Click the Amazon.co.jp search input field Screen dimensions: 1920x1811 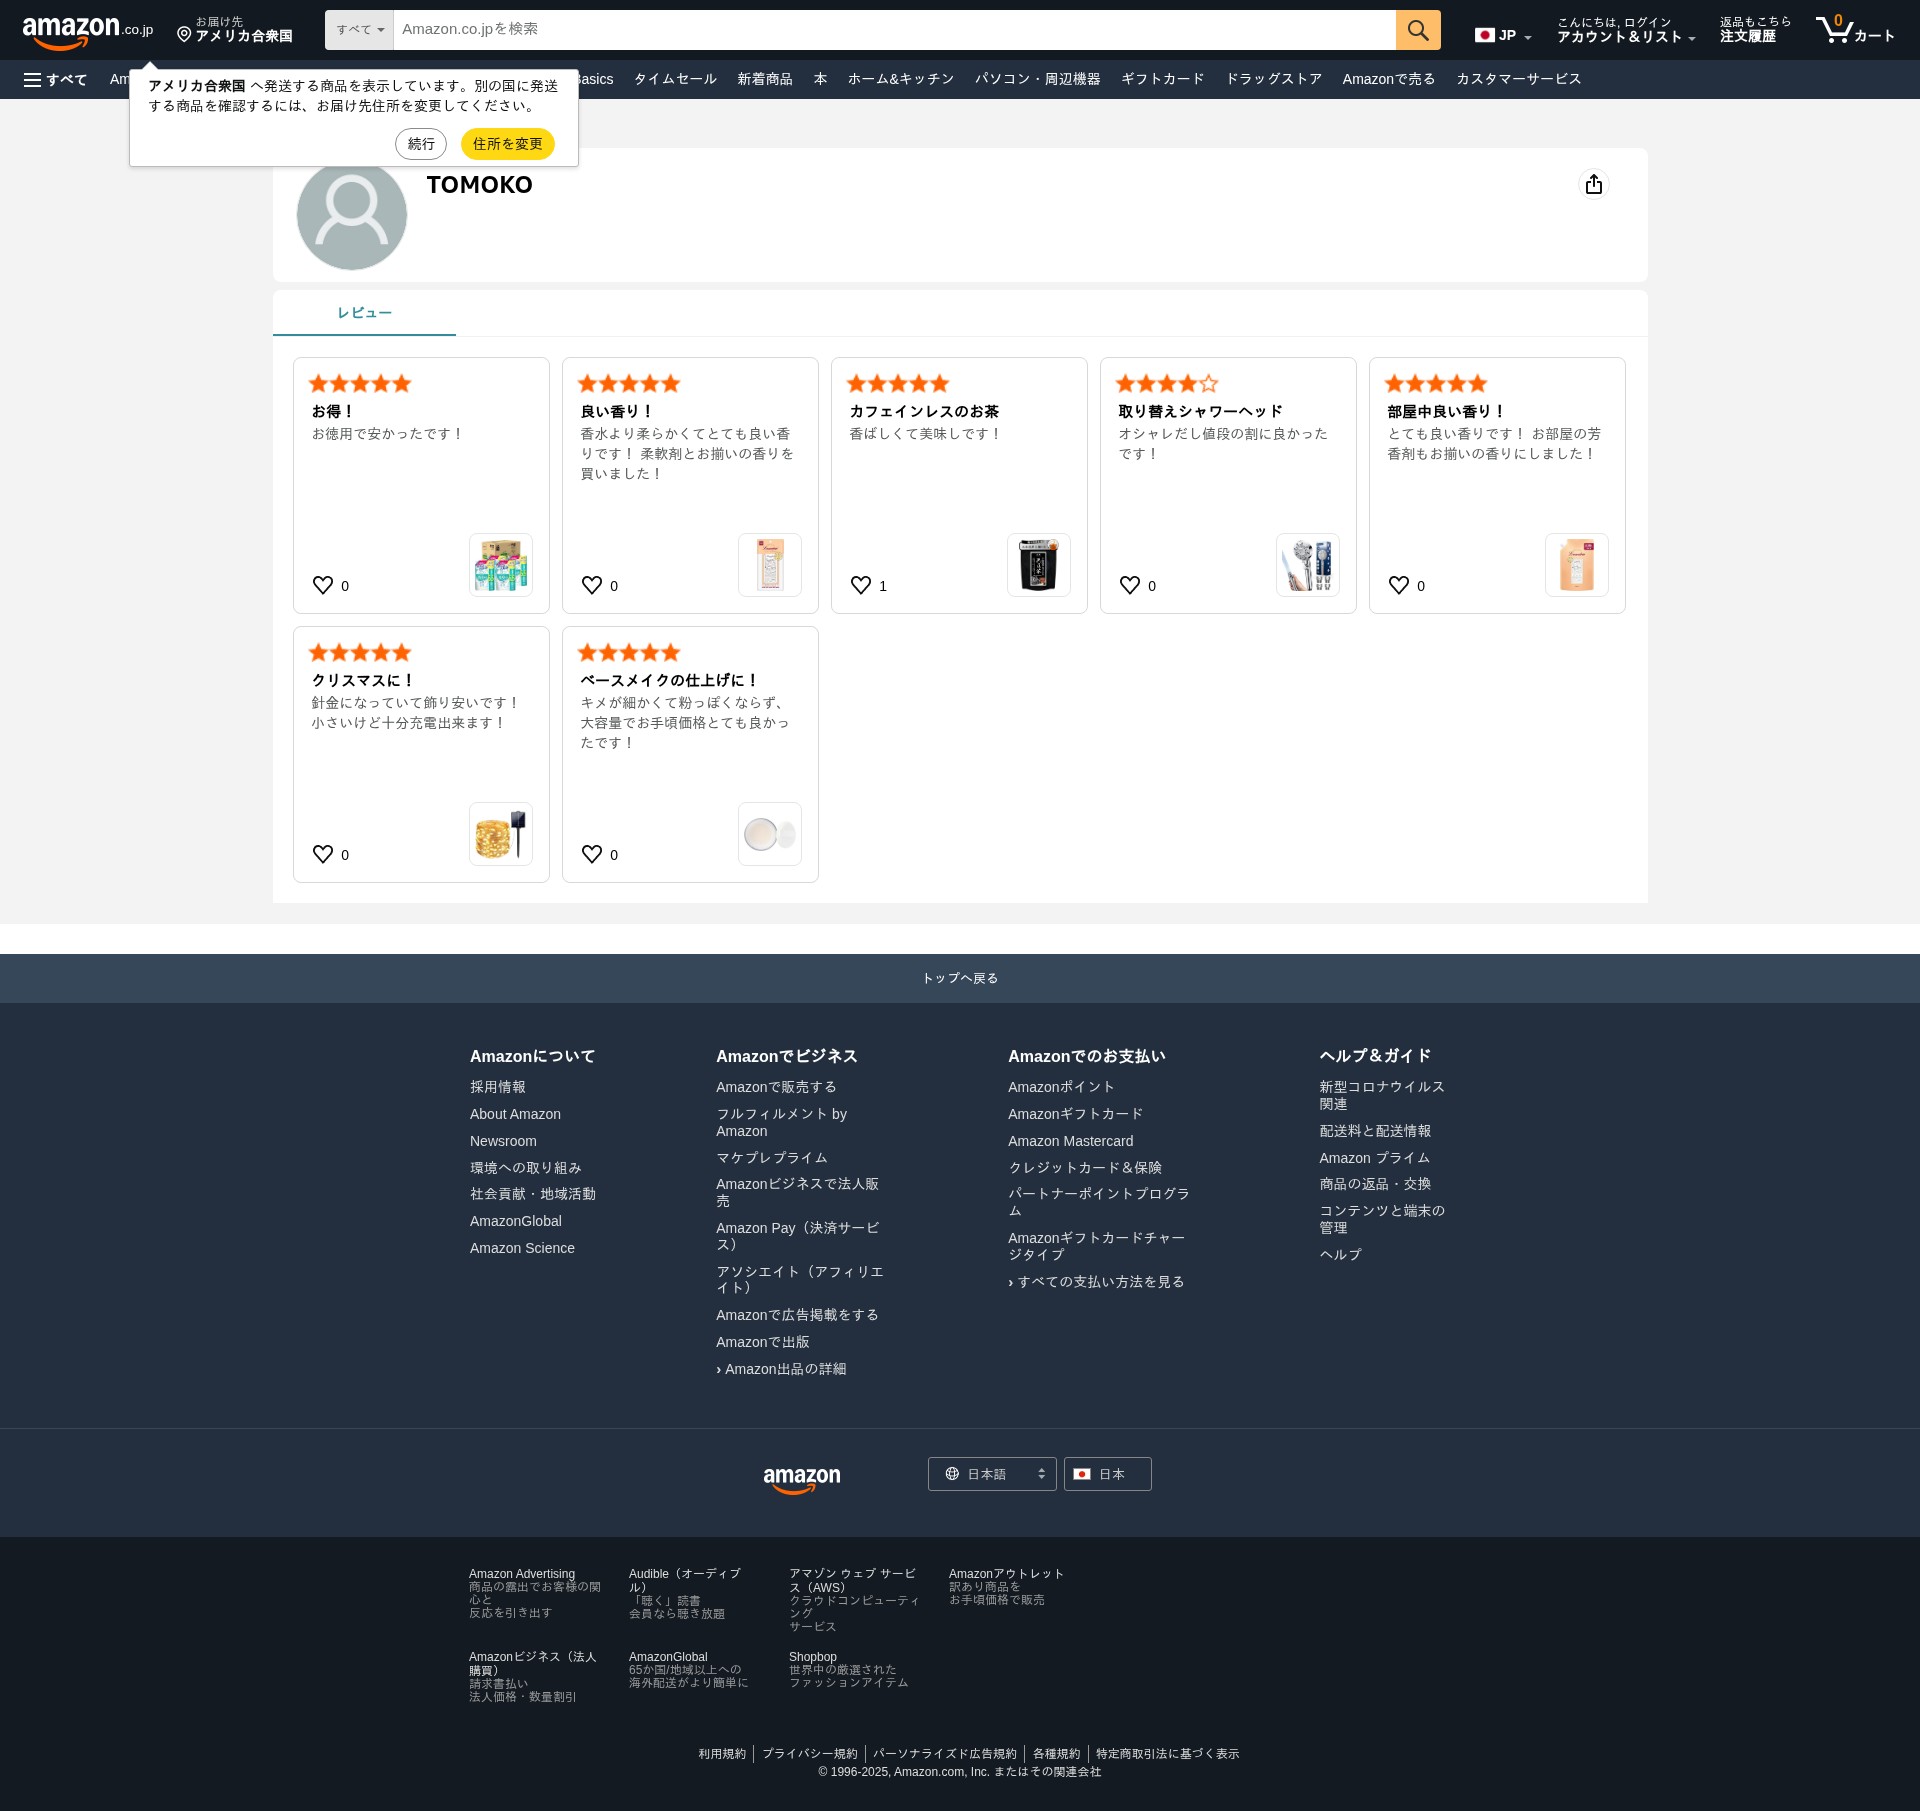click(x=894, y=30)
